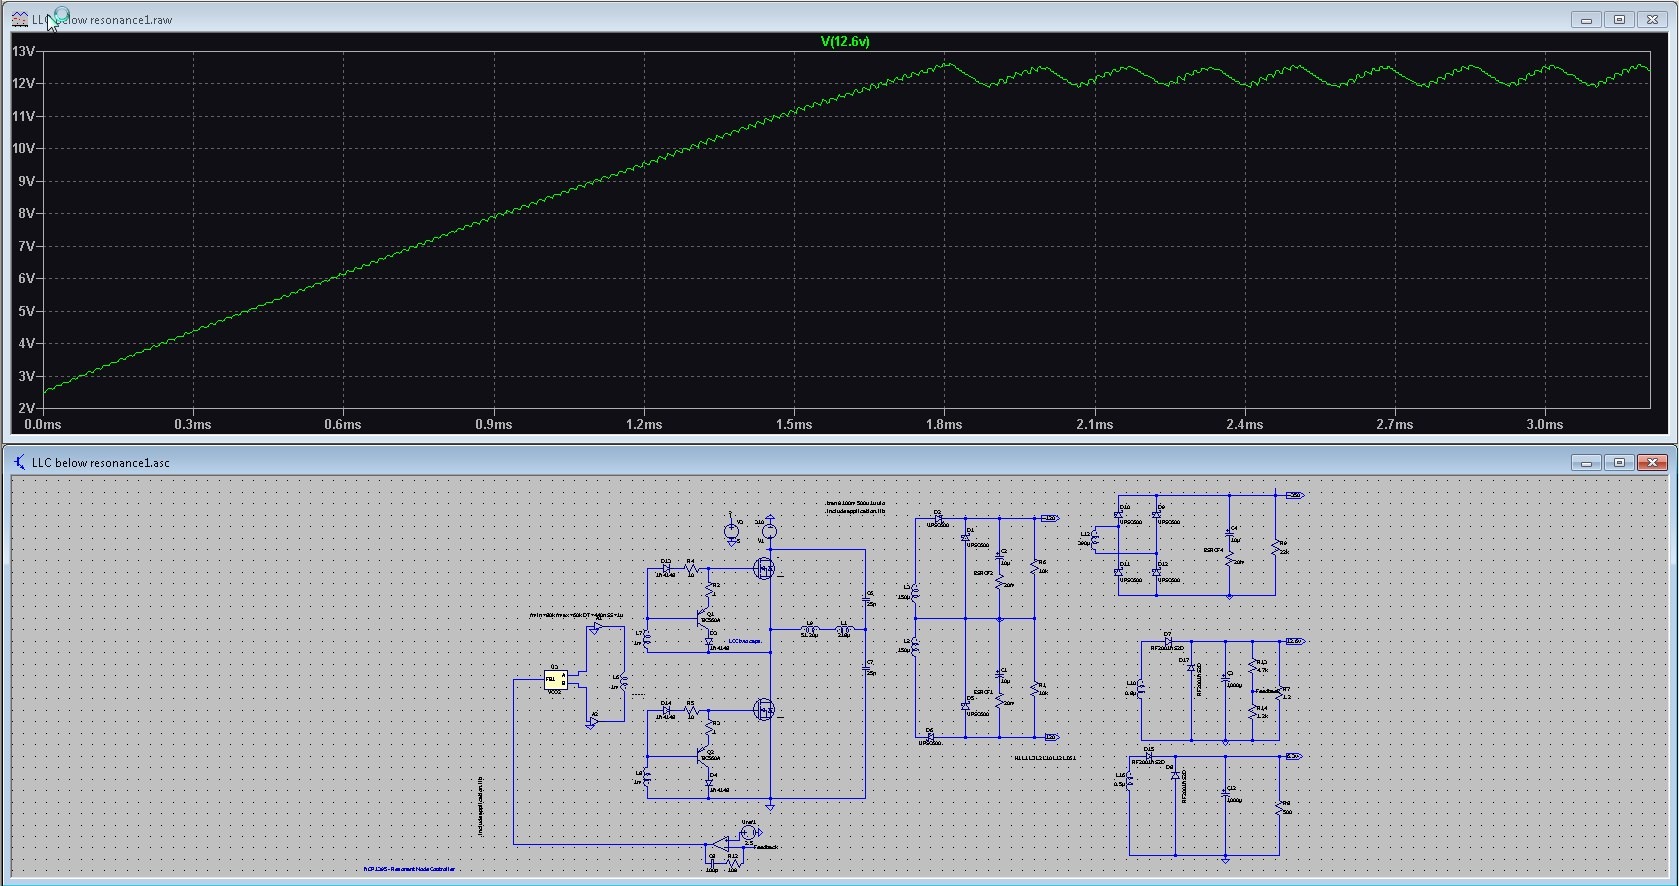Click inductor L7 at the upper driver
Viewport: 1679px width, 886px height.
coord(646,640)
